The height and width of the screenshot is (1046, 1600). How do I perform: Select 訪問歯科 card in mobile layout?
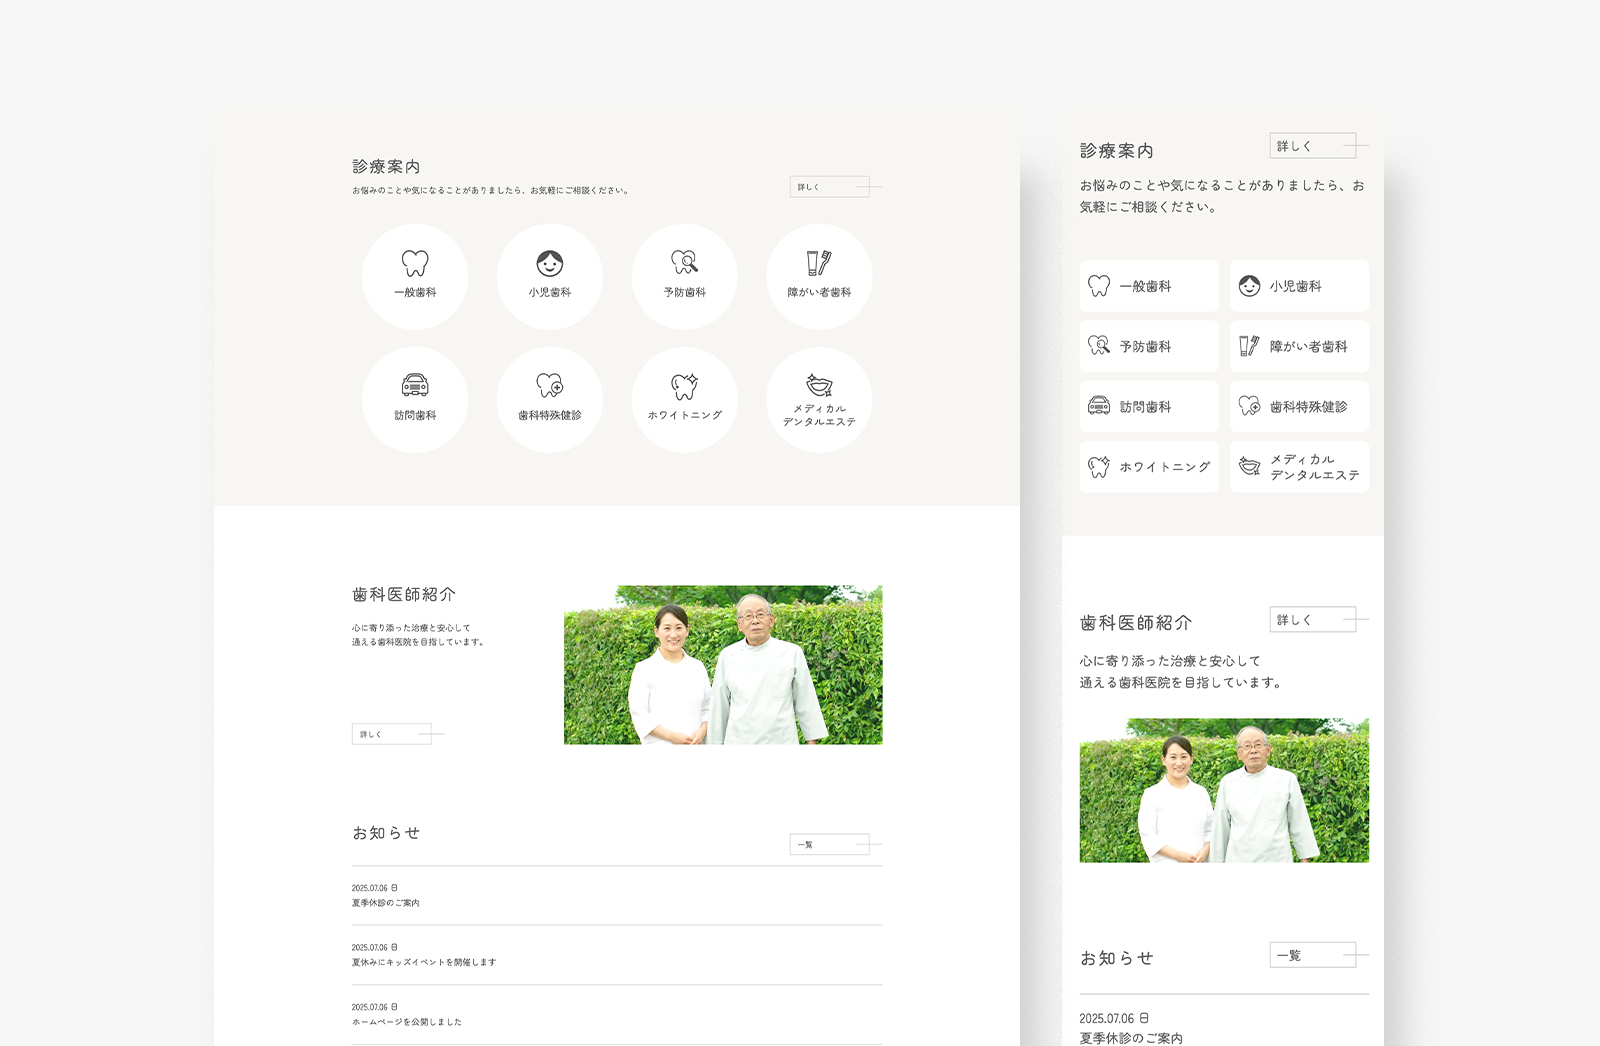[x=1149, y=406]
